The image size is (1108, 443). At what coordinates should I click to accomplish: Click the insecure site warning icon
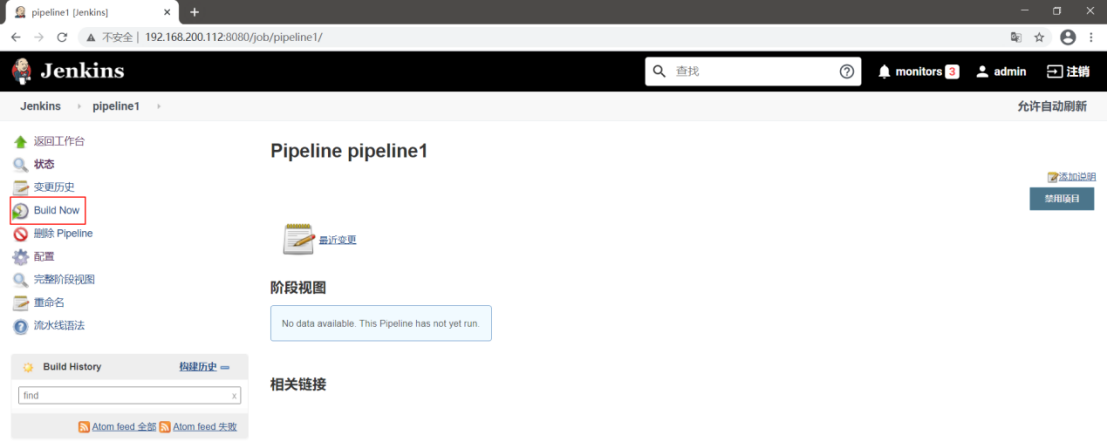point(90,37)
